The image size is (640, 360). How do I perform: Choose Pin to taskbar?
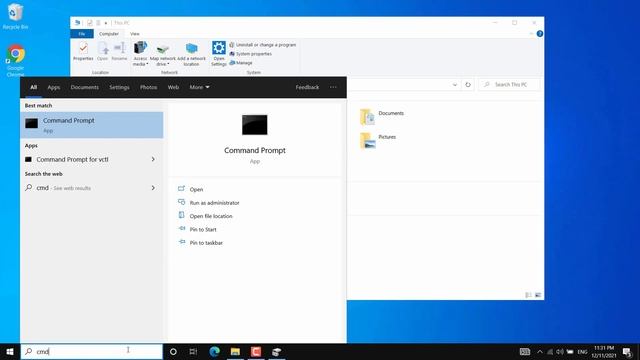point(206,243)
